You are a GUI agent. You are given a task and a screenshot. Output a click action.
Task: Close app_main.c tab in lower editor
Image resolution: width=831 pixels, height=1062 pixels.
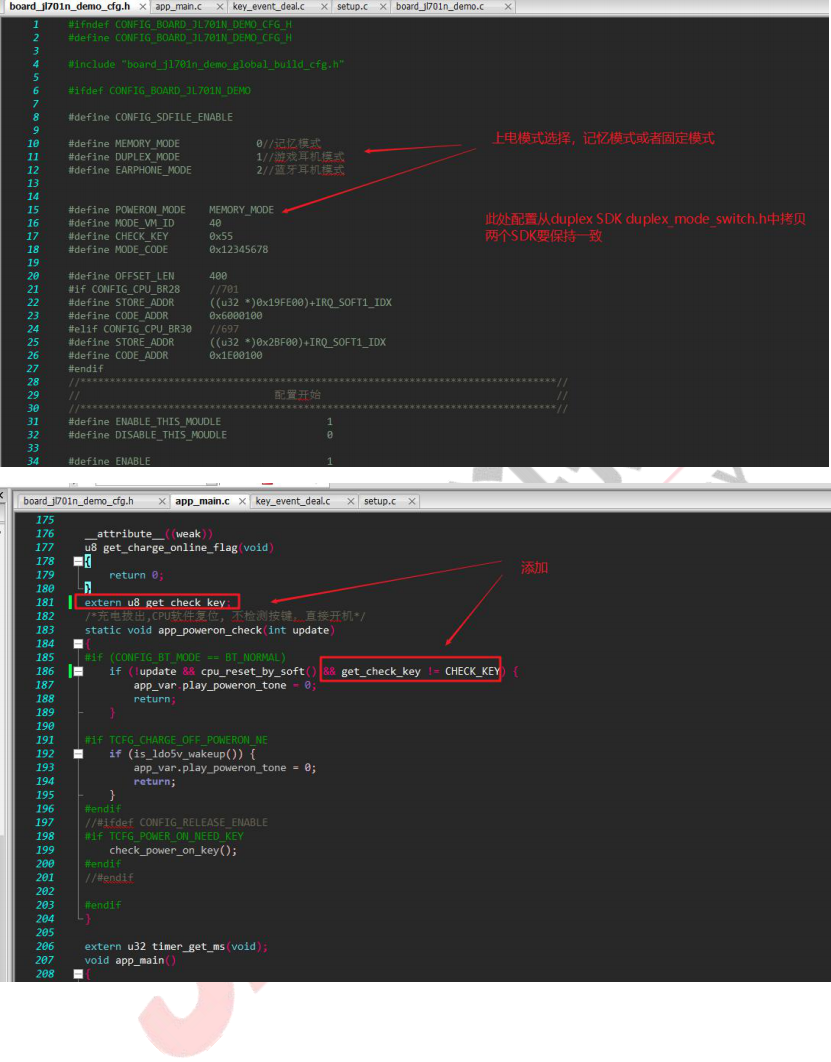(242, 501)
